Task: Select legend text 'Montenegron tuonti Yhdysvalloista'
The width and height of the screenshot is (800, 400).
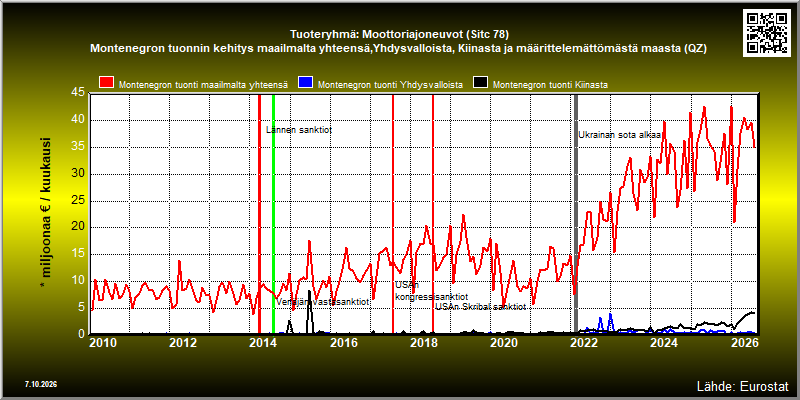Action: click(x=390, y=85)
